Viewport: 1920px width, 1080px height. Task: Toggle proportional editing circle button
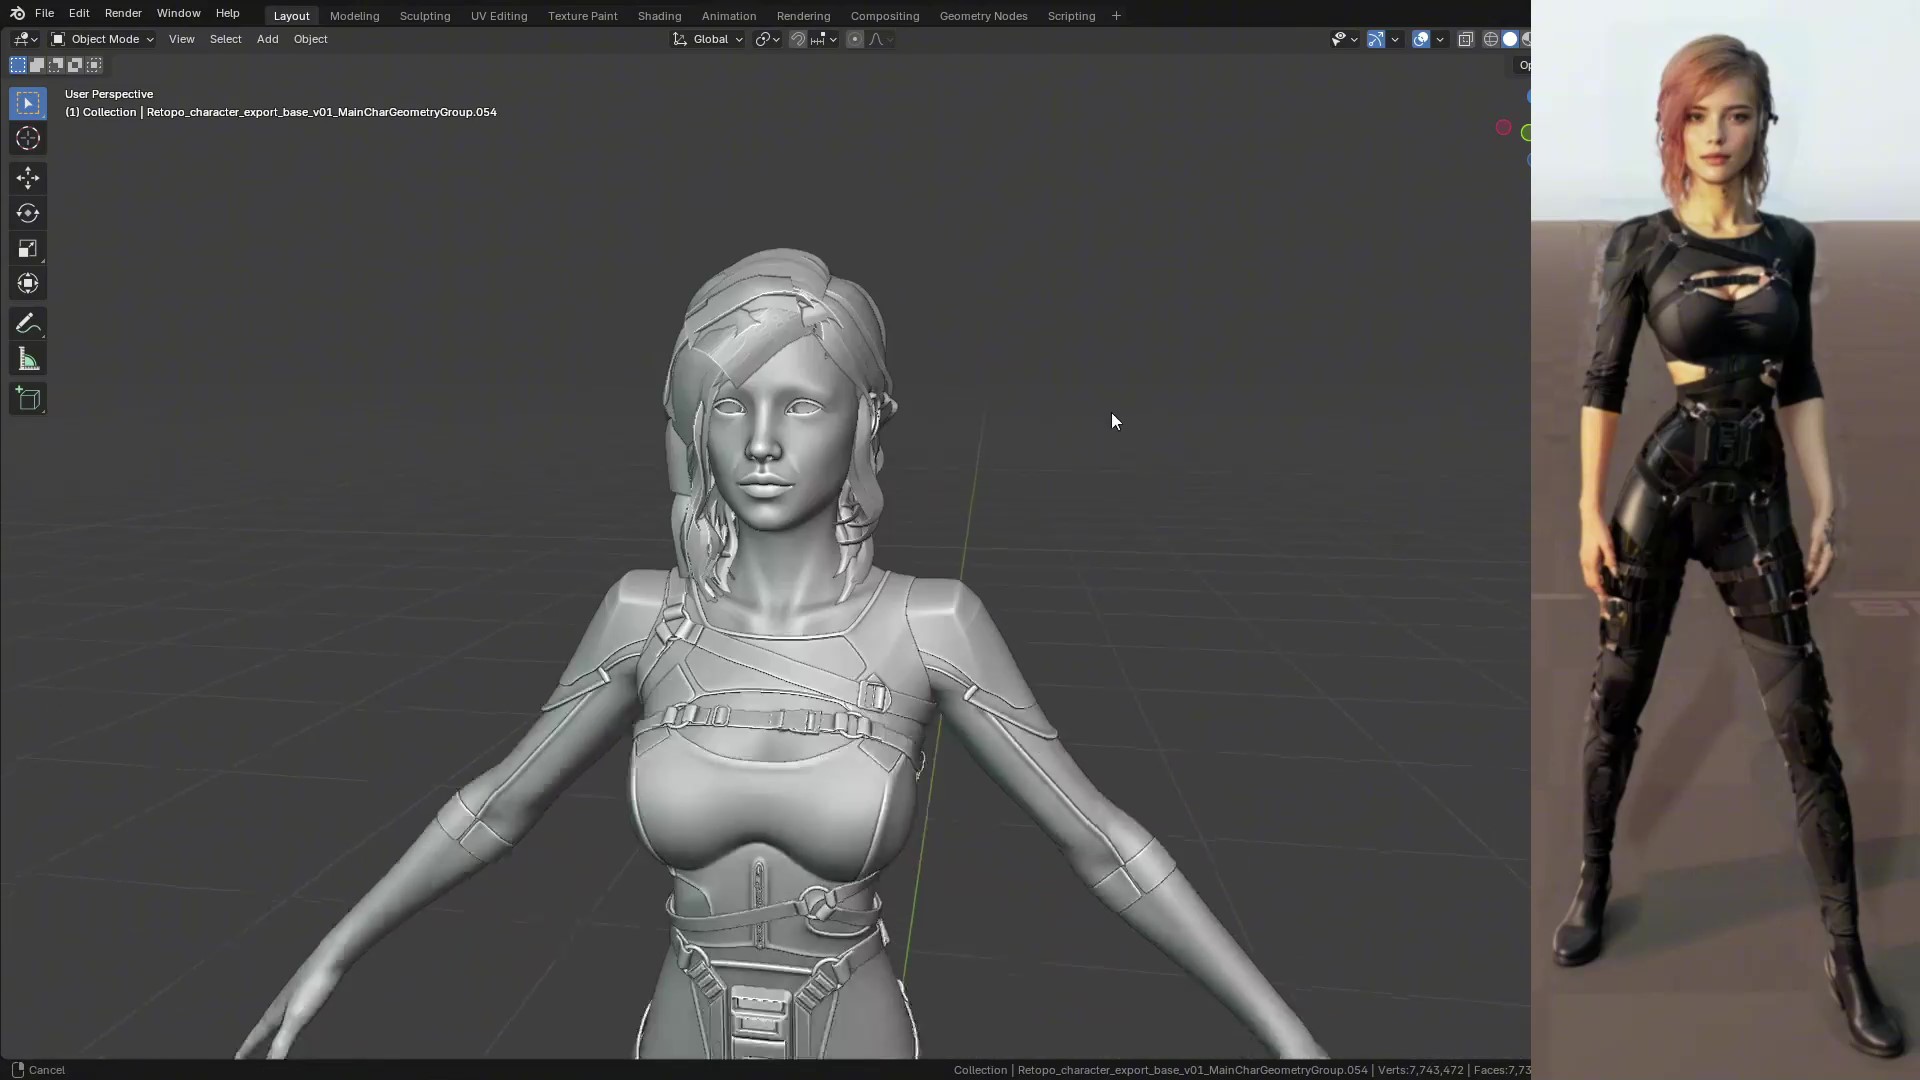[854, 39]
